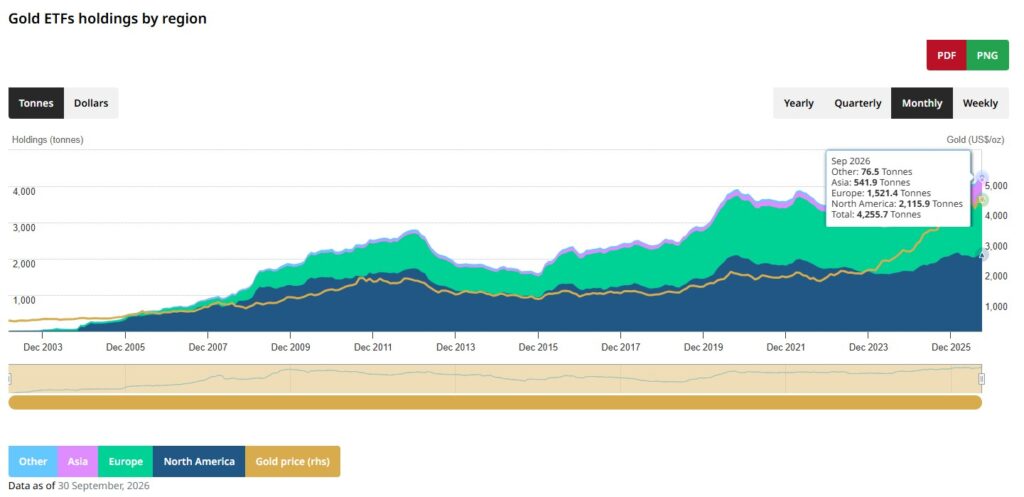
Task: Toggle North America series legend
Action: click(199, 461)
